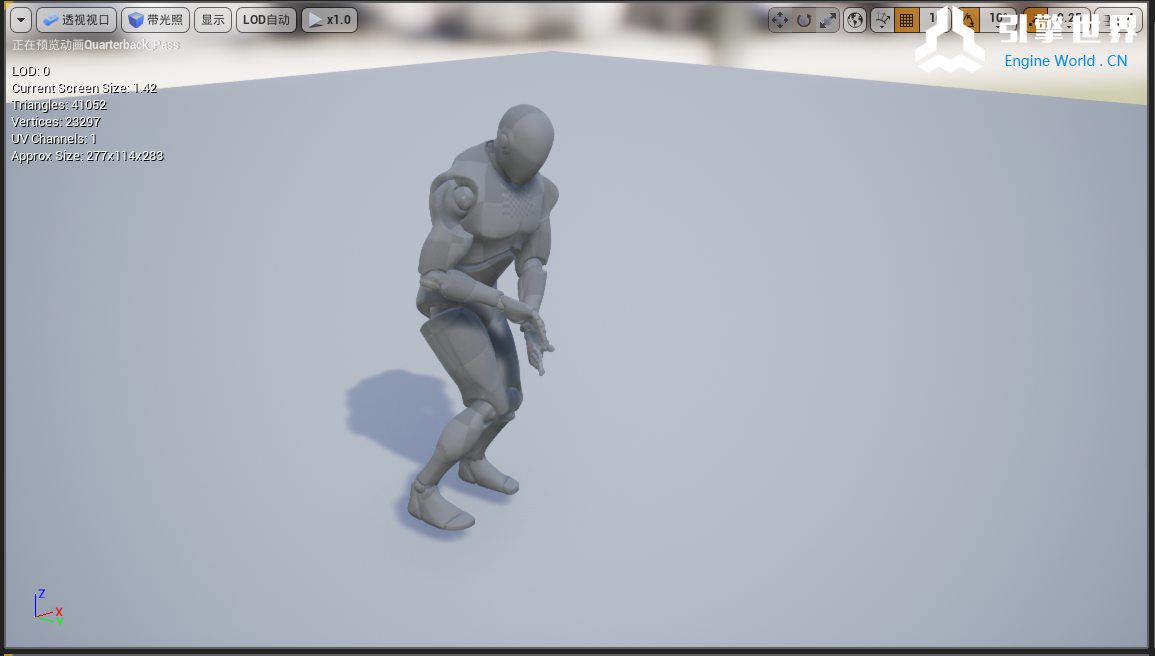Viewport: 1155px width, 656px height.
Task: Toggle scale snapping
Action: [1032, 20]
